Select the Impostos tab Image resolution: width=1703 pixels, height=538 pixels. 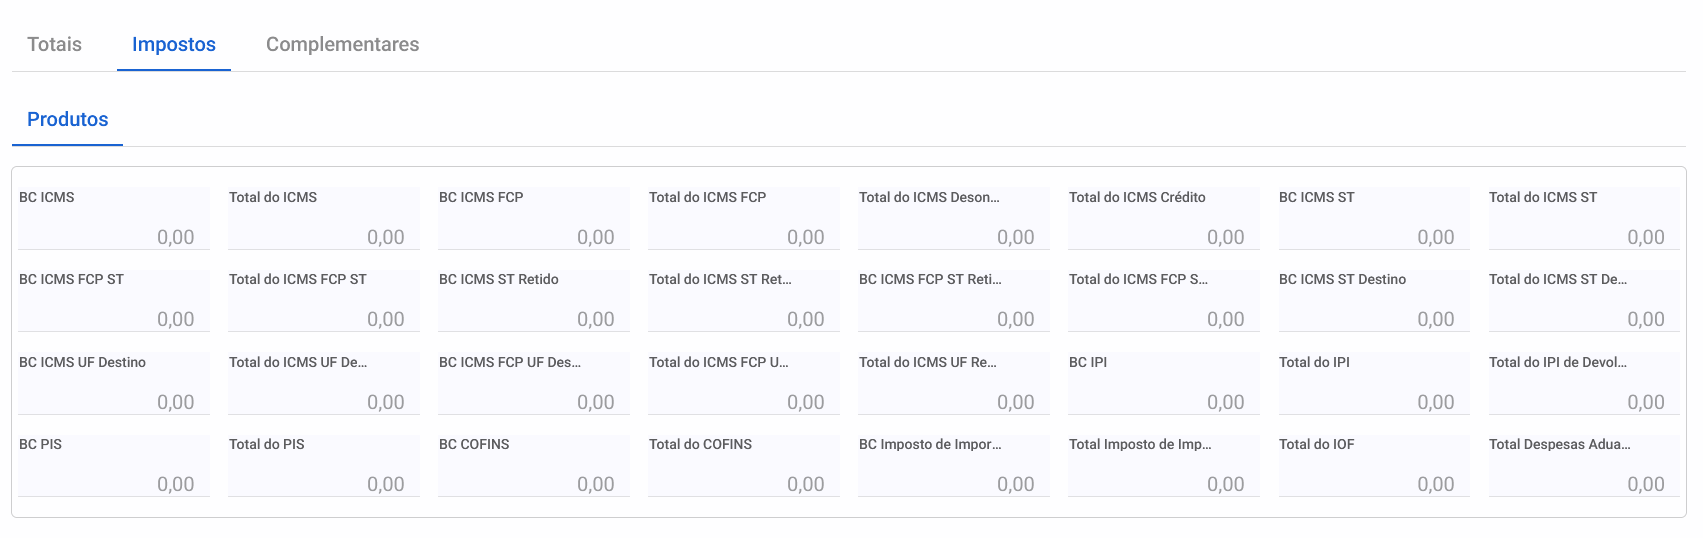(x=174, y=44)
